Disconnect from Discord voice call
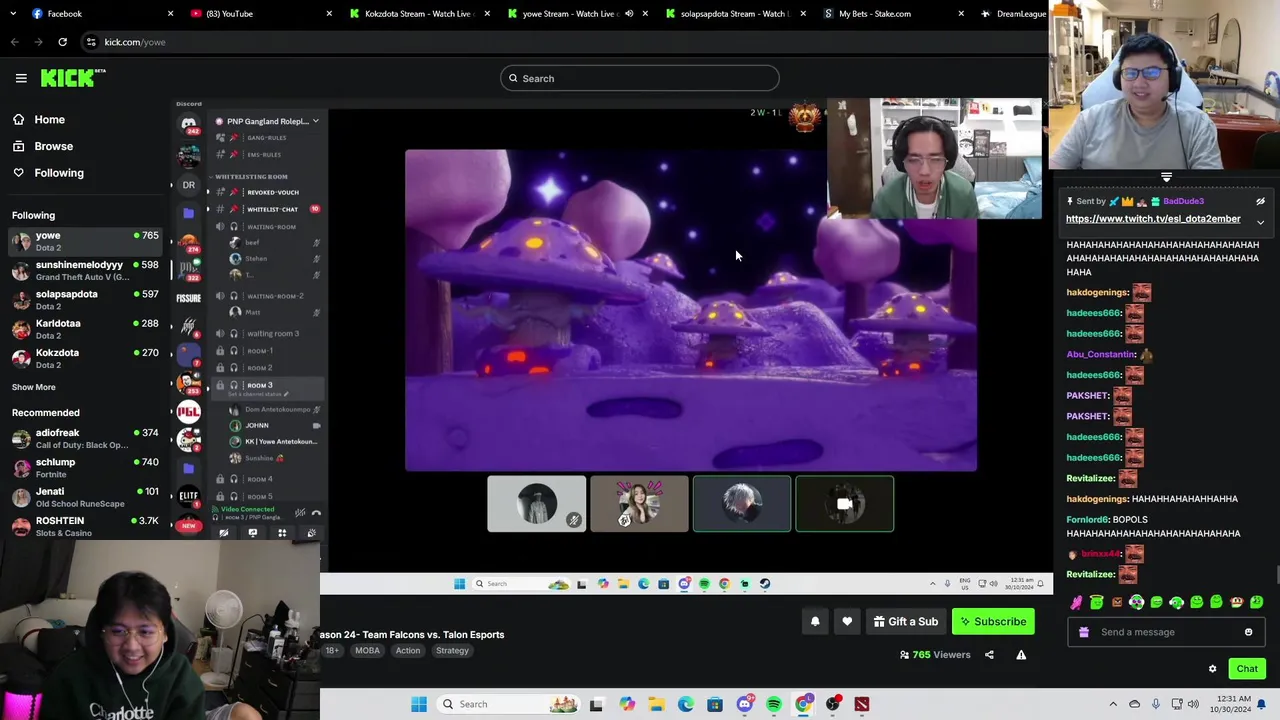Screen dimensions: 1280x720 tap(316, 513)
